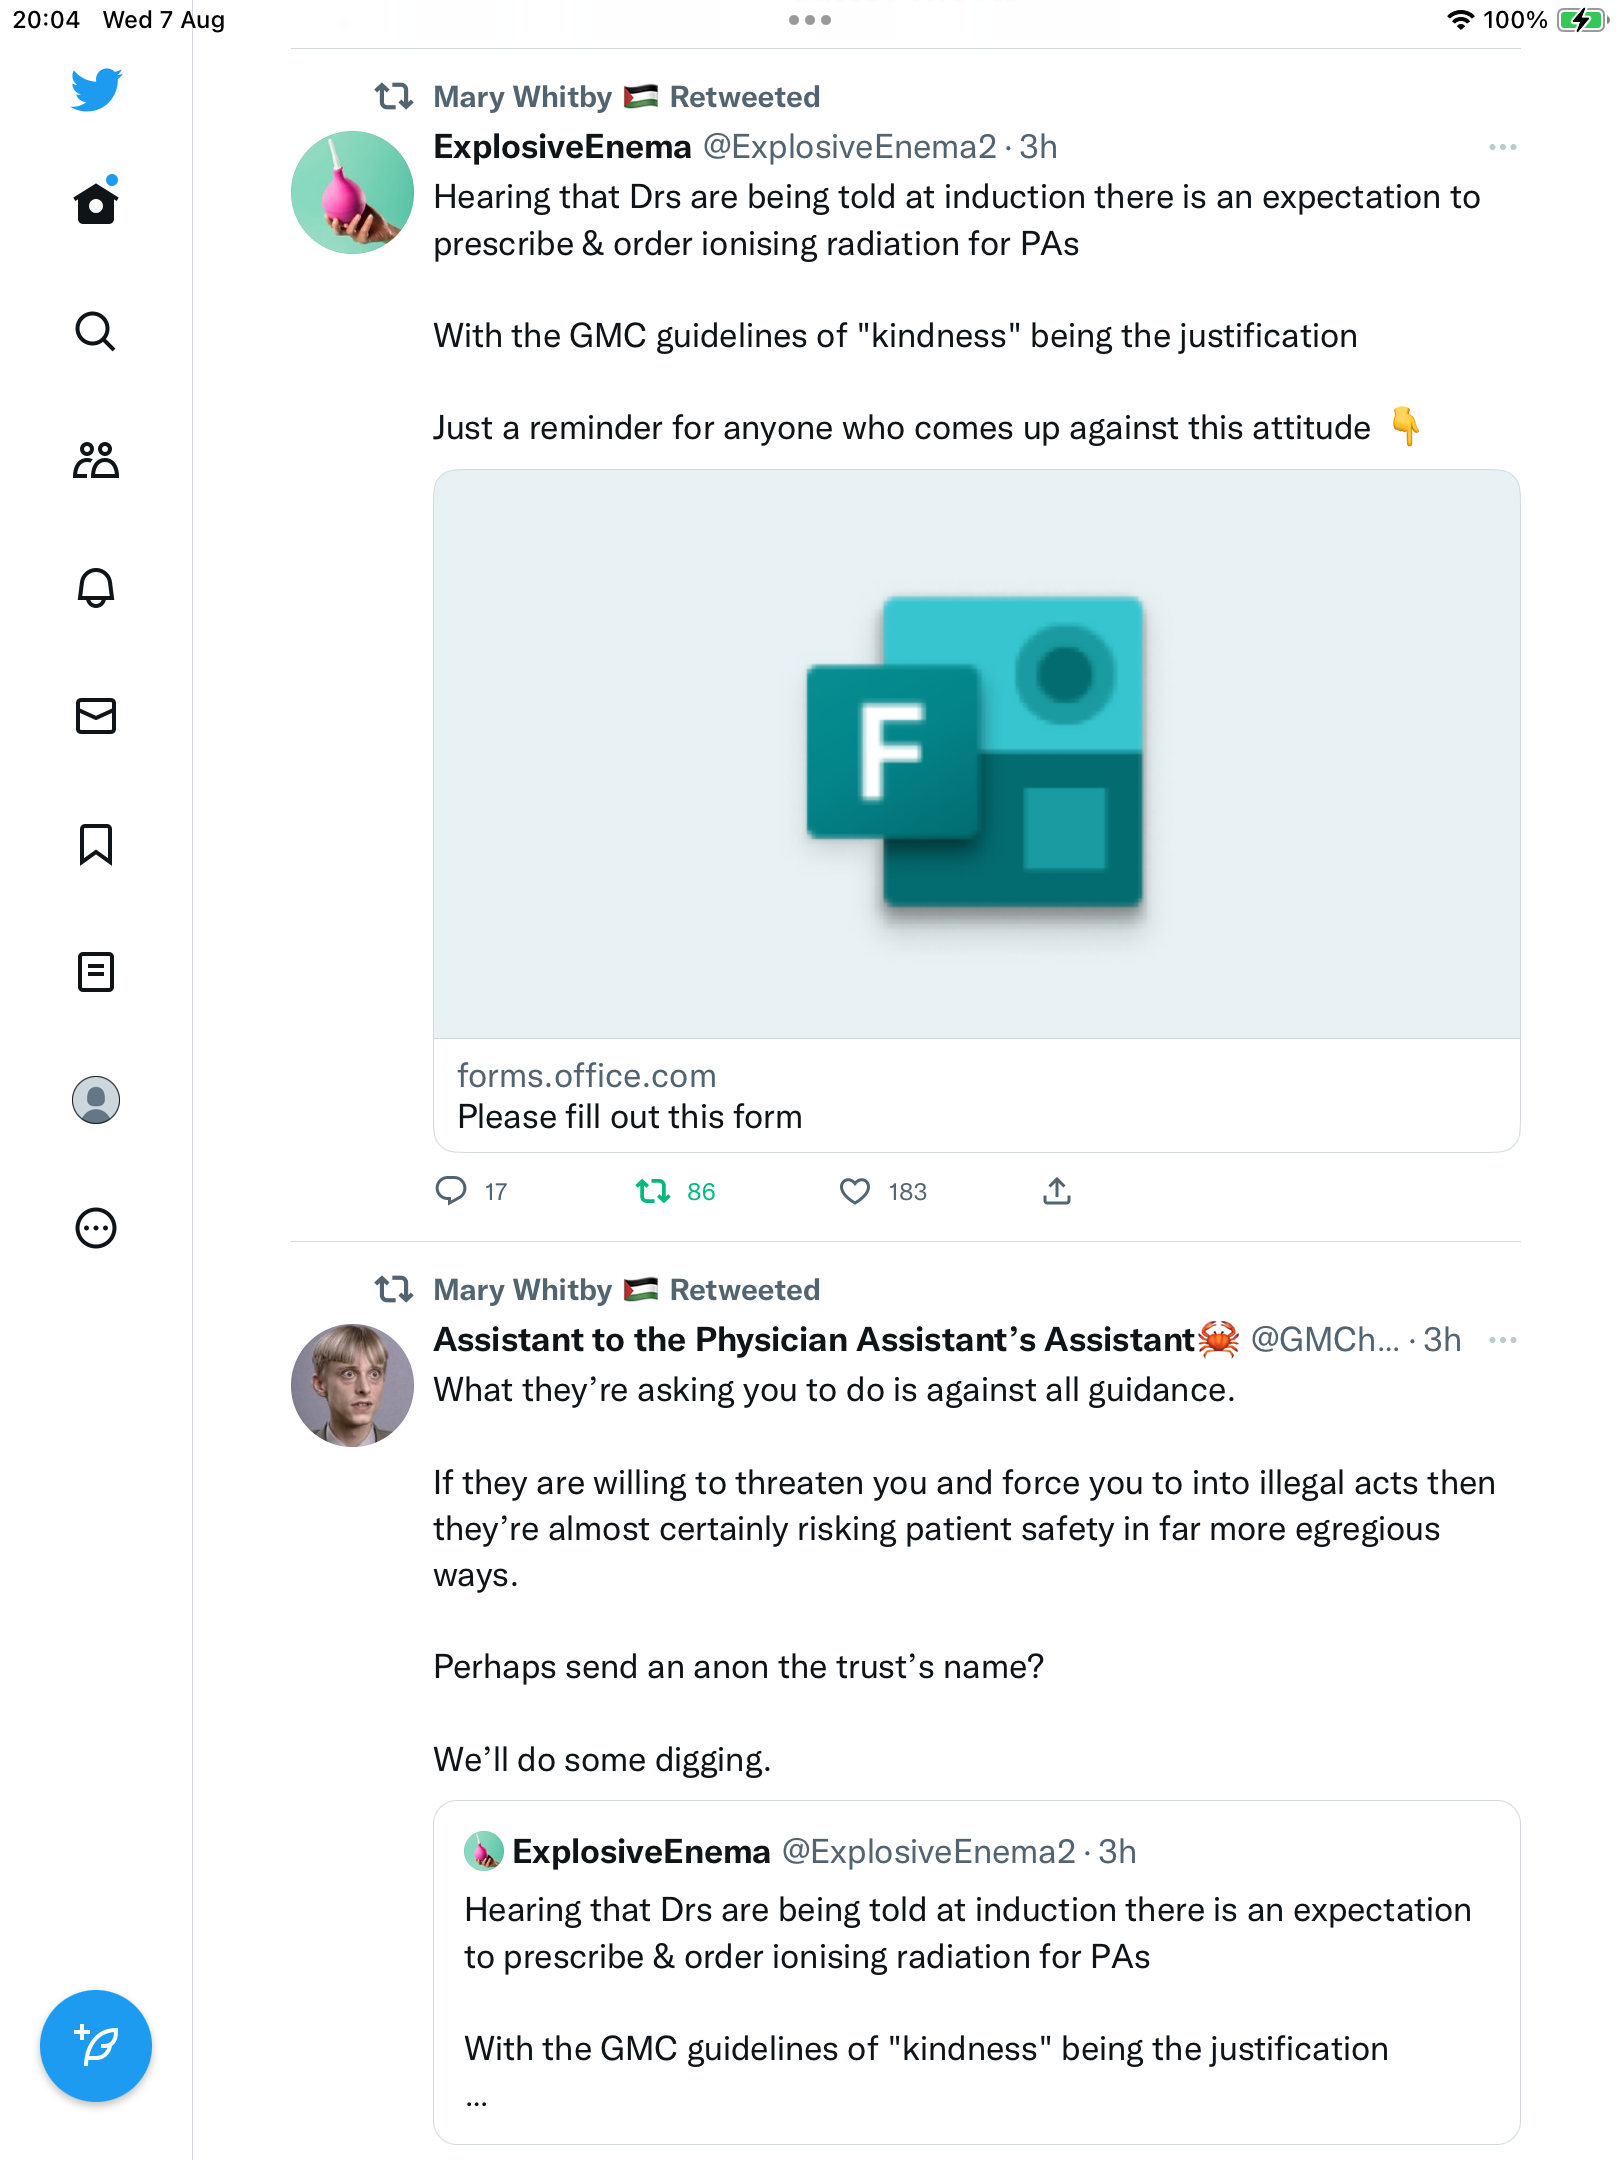Open ExplosiveEnema profile picture
The width and height of the screenshot is (1620, 2160).
coord(352,192)
